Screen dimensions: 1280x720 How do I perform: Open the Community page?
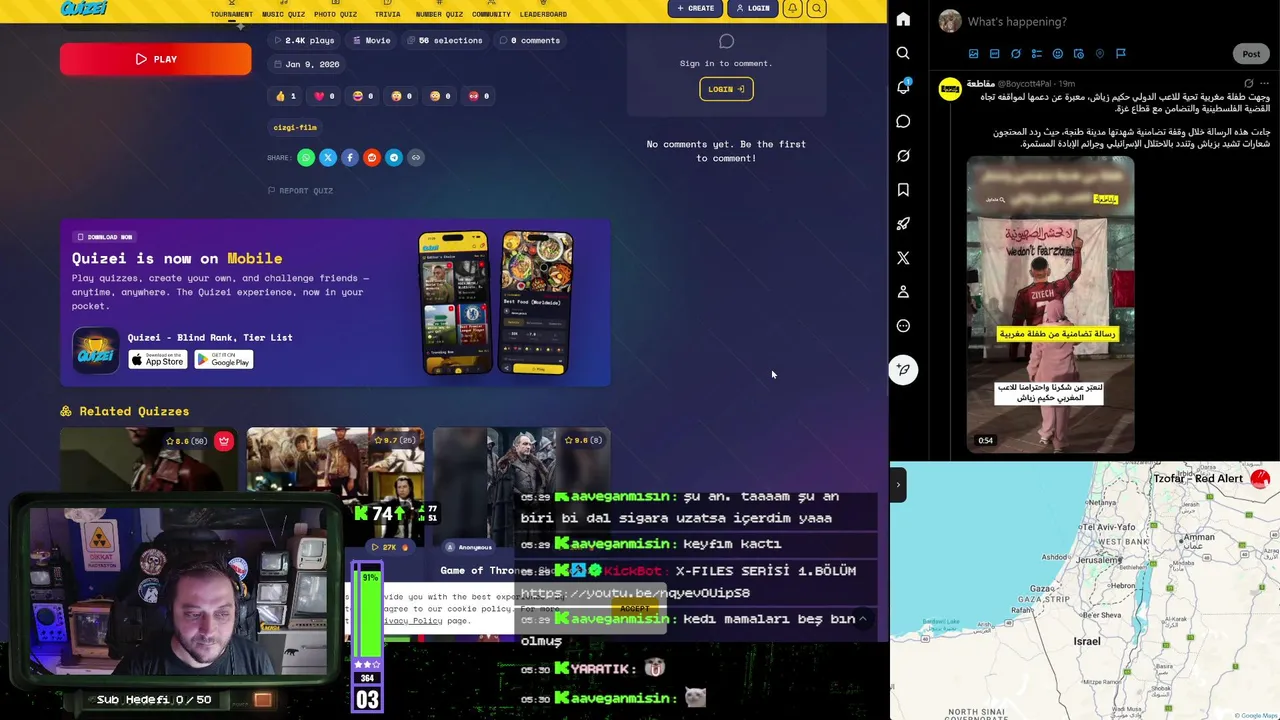click(x=491, y=10)
